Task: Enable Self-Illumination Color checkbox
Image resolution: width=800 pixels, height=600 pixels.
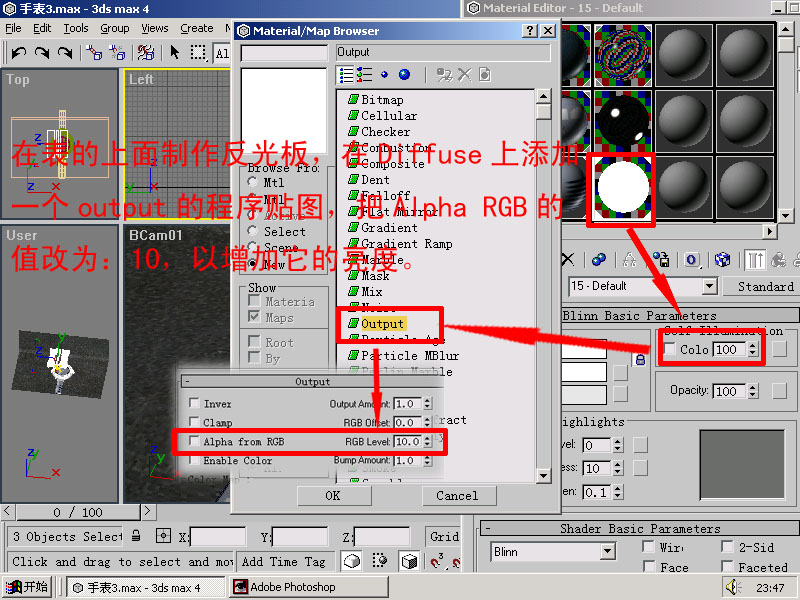Action: tap(670, 349)
